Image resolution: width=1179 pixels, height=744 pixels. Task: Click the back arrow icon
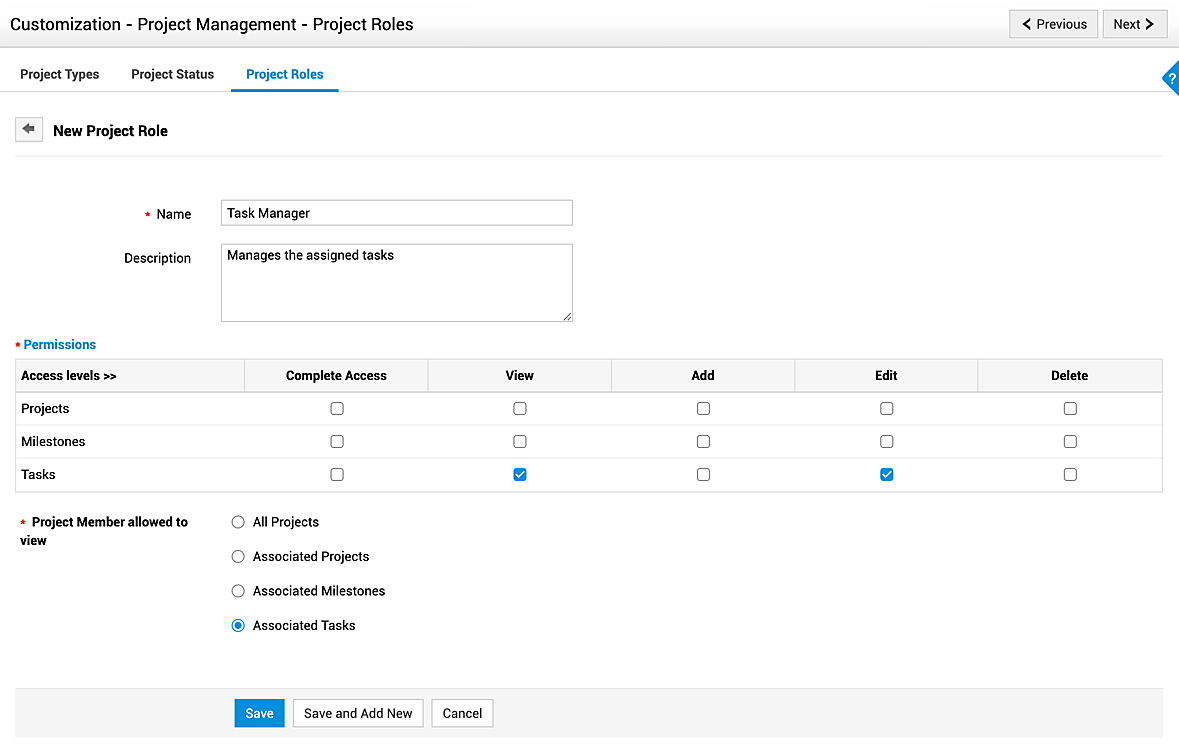tap(29, 130)
